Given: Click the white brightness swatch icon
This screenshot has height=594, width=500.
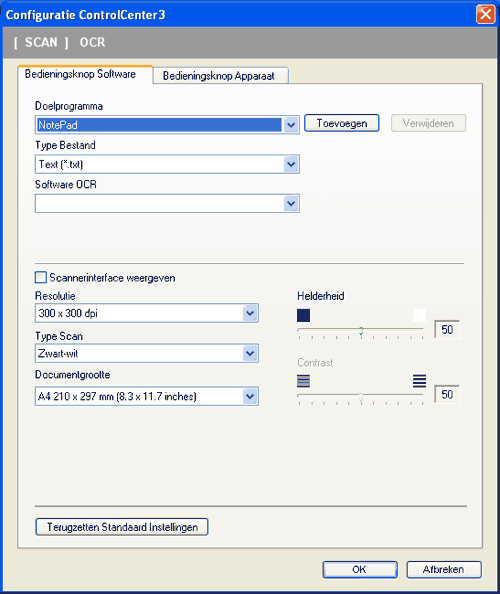Looking at the screenshot, I should coord(419,315).
